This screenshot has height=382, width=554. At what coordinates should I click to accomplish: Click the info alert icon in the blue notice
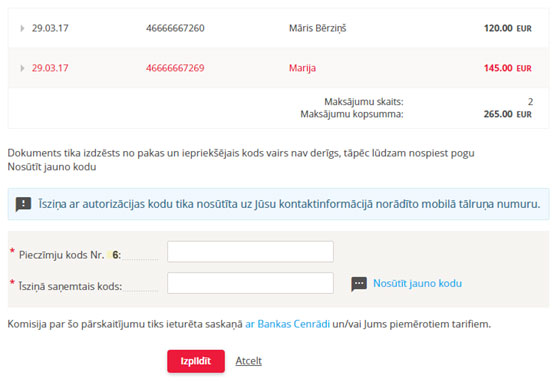coord(23,204)
